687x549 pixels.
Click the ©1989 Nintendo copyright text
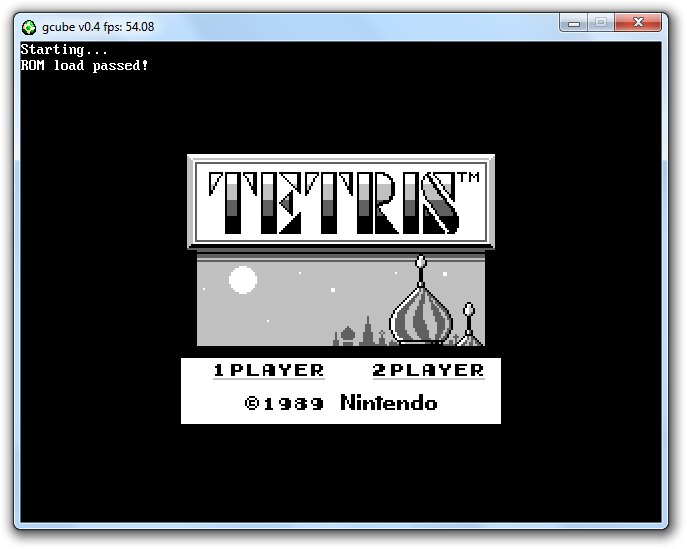tap(341, 403)
